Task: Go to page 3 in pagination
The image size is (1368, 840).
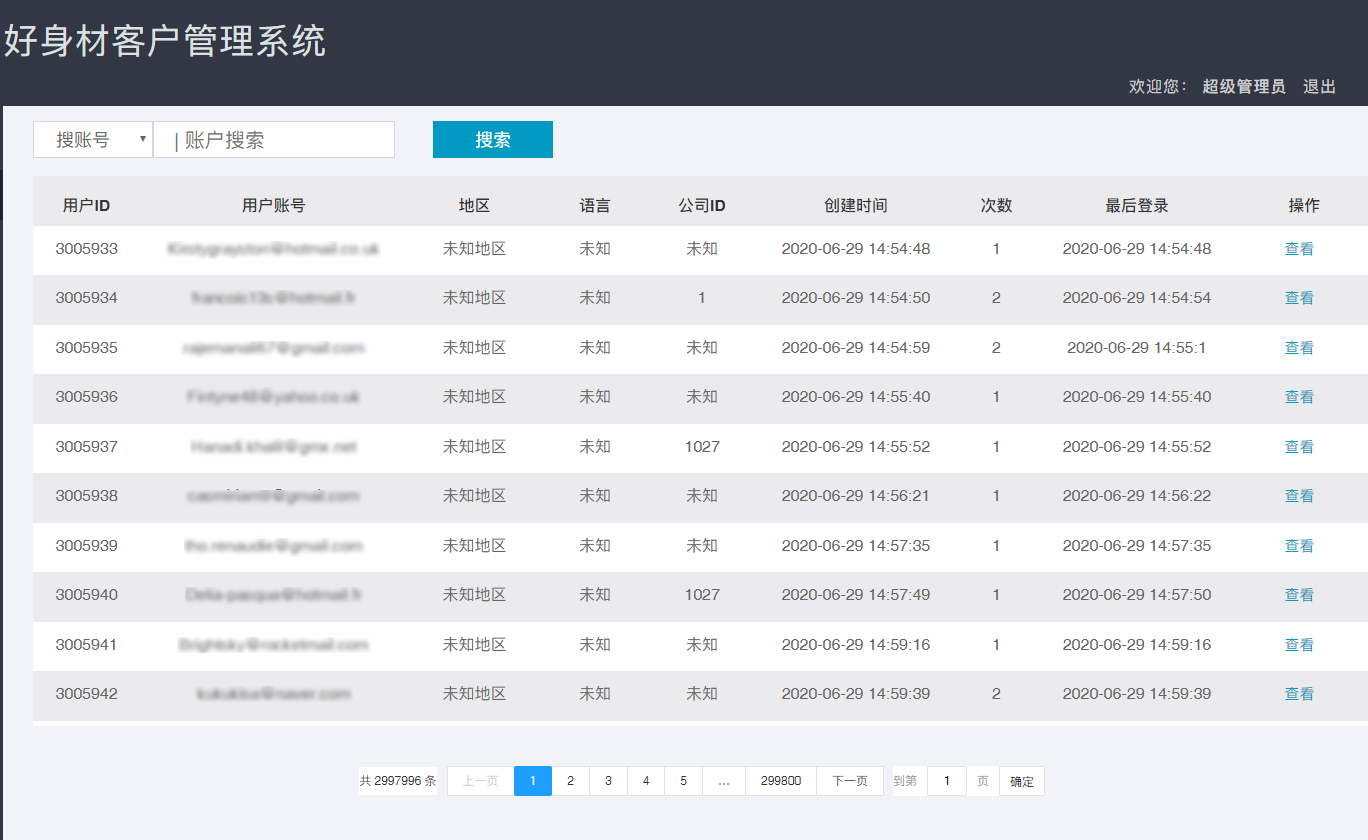Action: click(x=608, y=781)
